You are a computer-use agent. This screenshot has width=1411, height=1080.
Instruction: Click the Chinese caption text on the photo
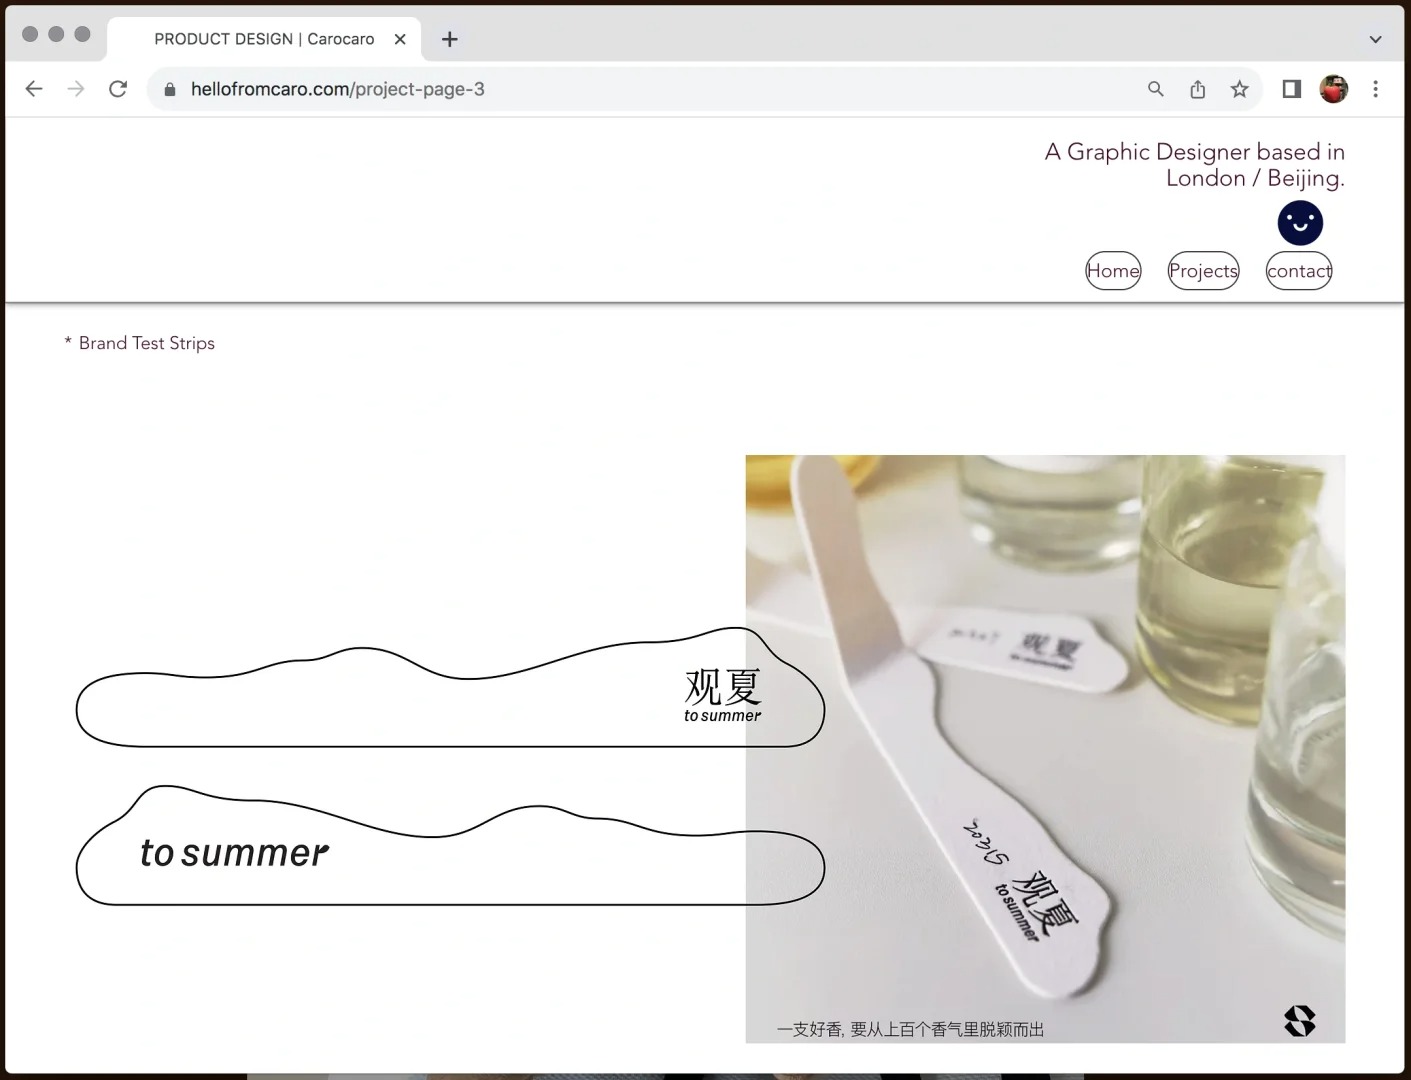(x=910, y=1029)
